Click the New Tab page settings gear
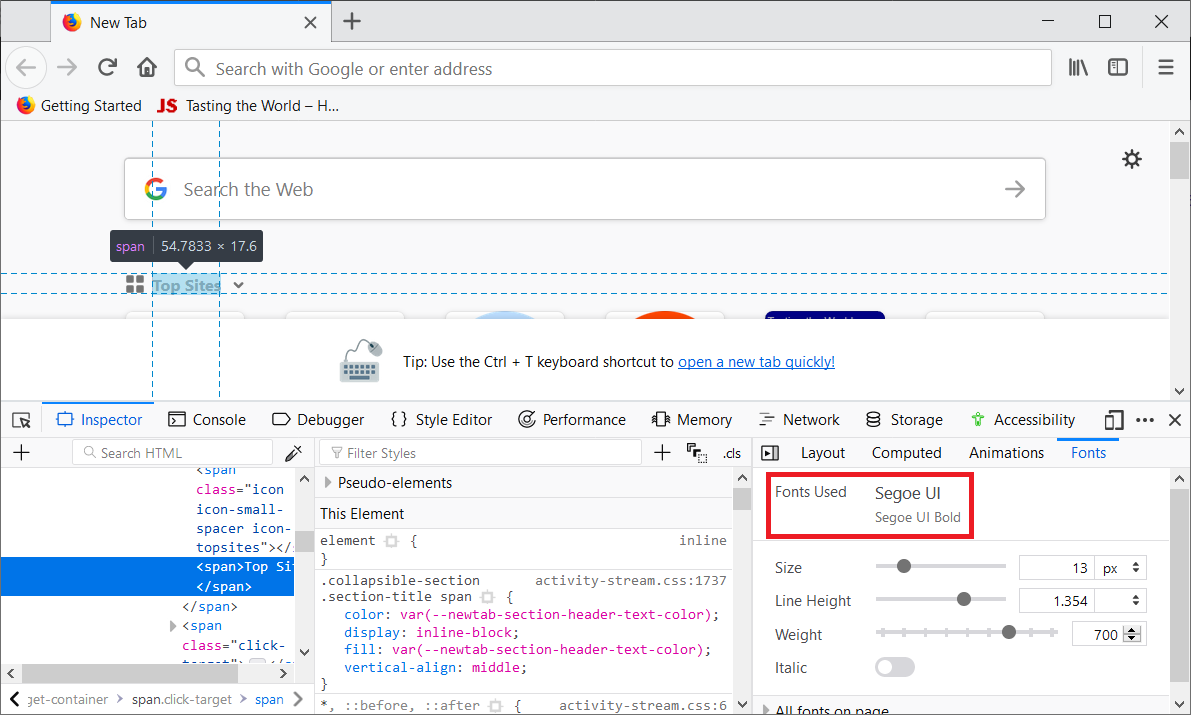 (x=1131, y=159)
